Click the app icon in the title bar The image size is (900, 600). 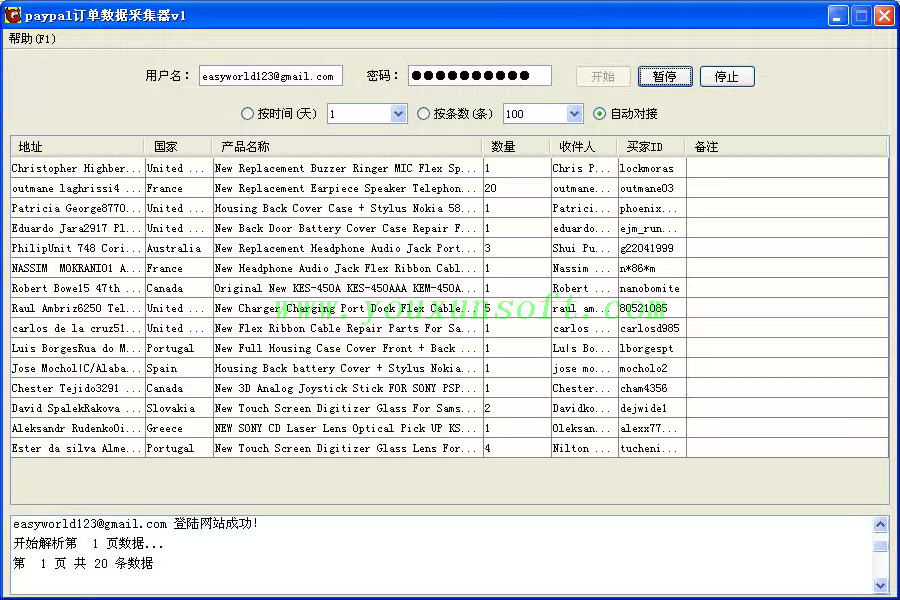click(12, 15)
